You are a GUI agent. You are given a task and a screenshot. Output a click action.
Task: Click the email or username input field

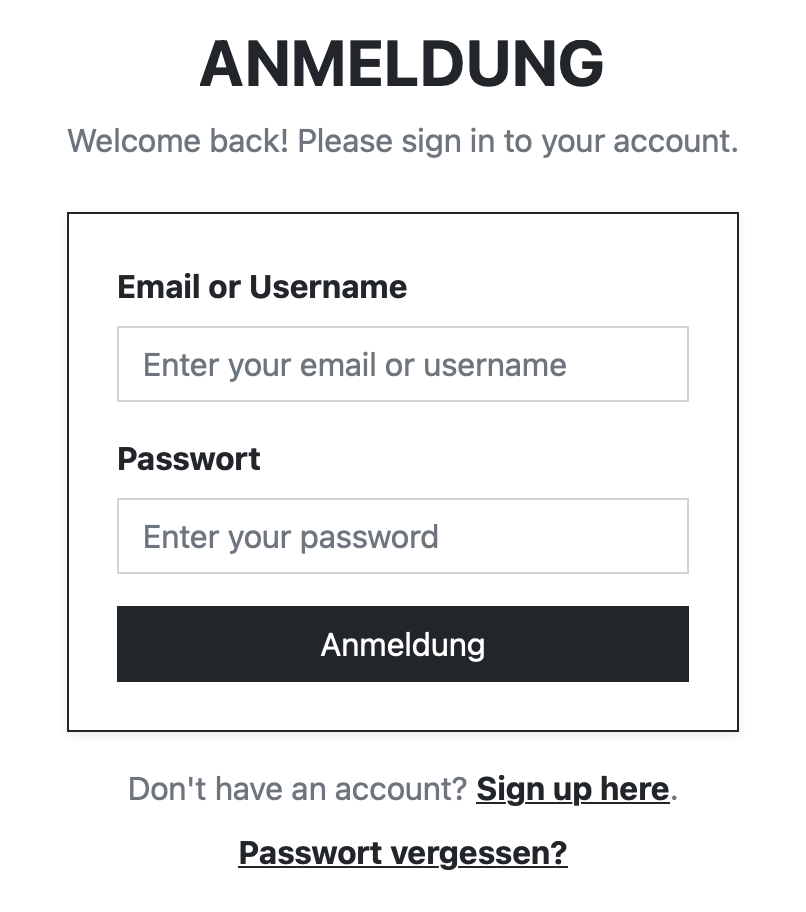[402, 364]
